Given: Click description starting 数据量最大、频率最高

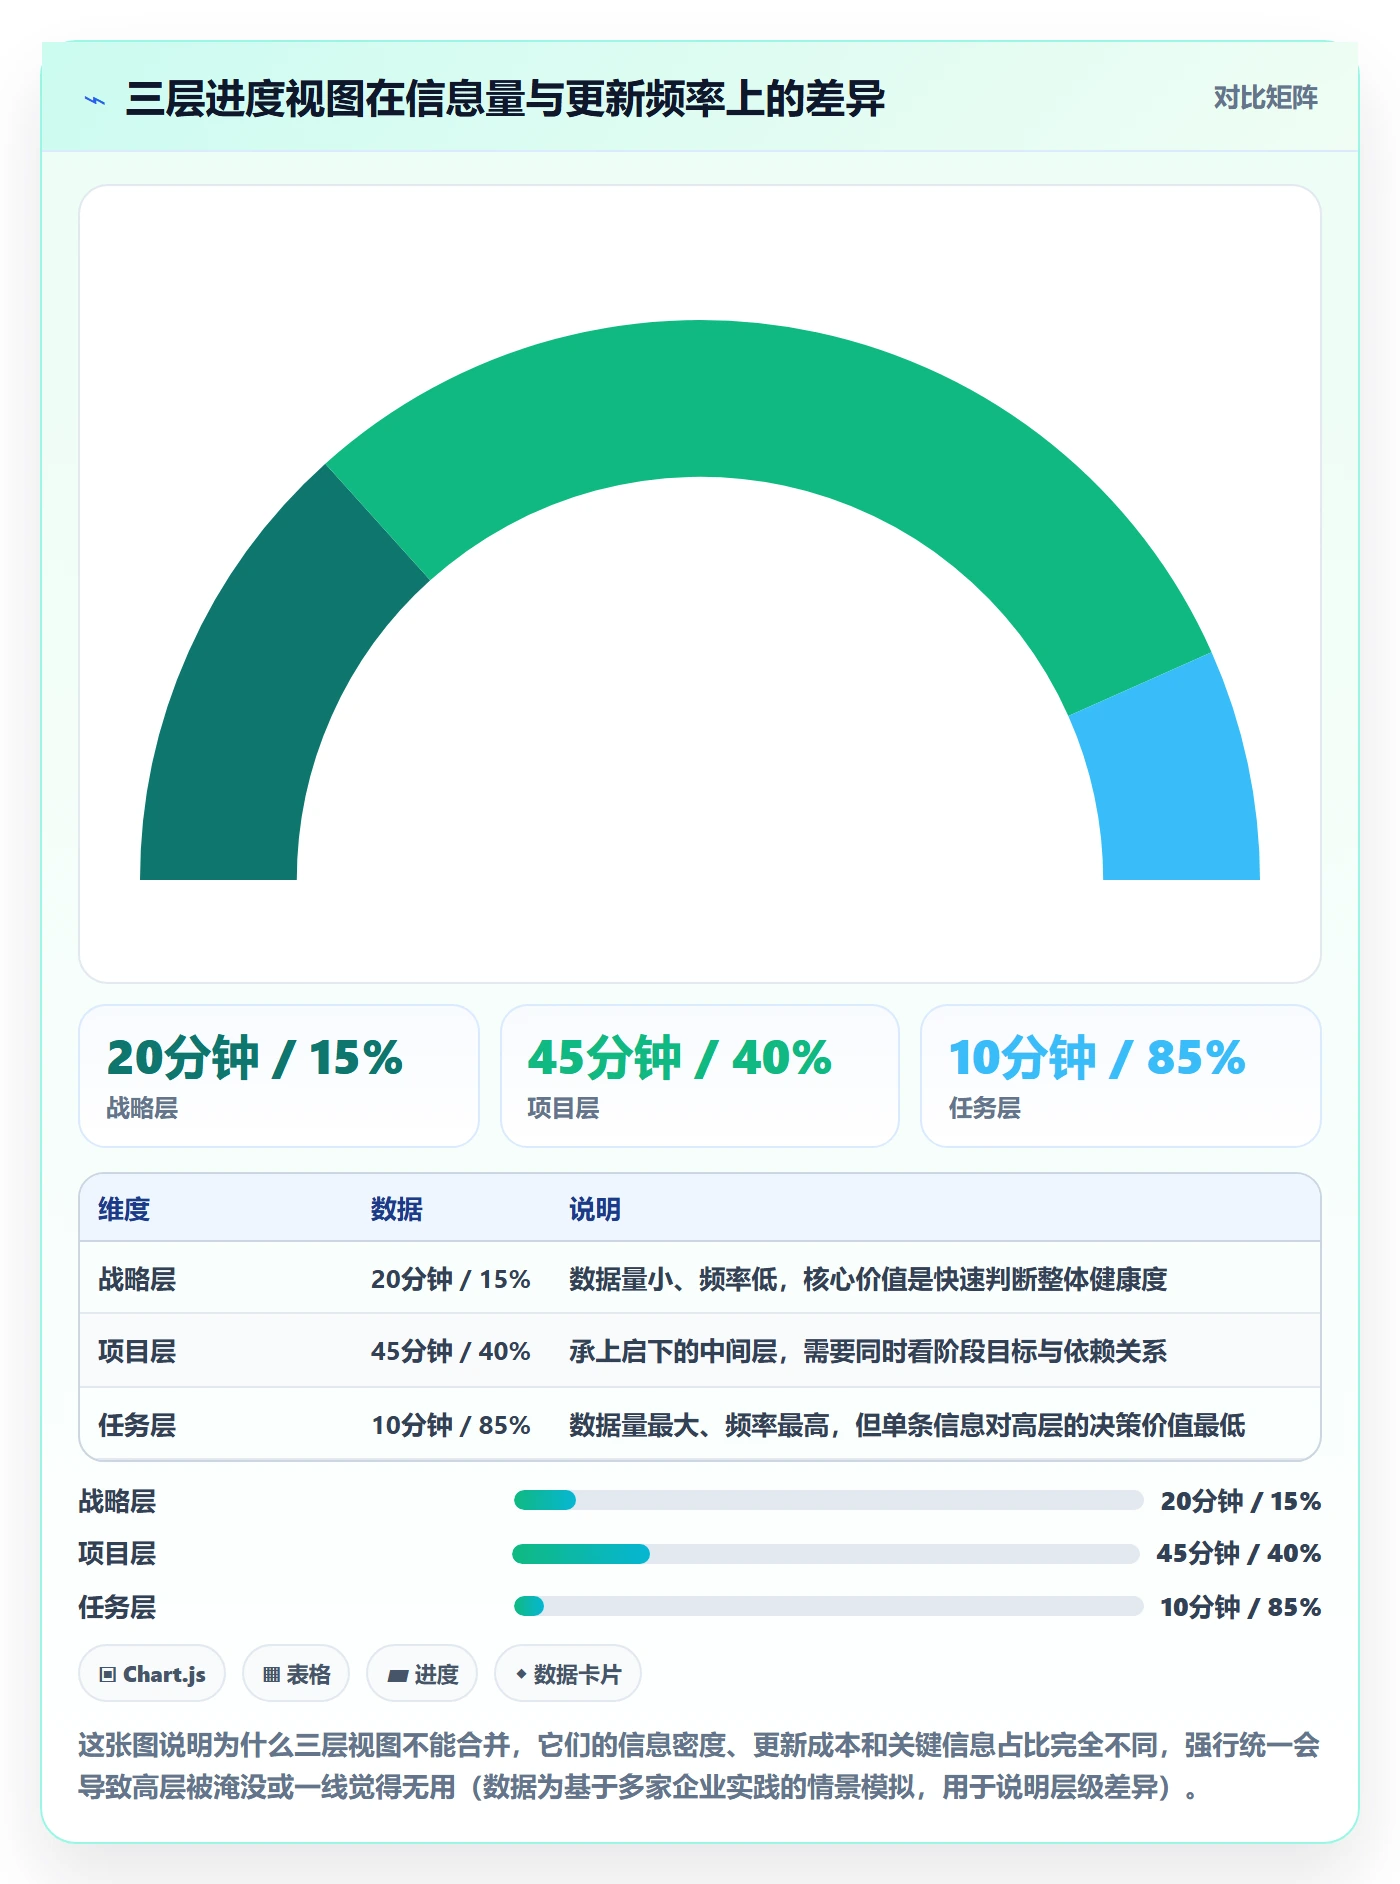Looking at the screenshot, I should (907, 1425).
